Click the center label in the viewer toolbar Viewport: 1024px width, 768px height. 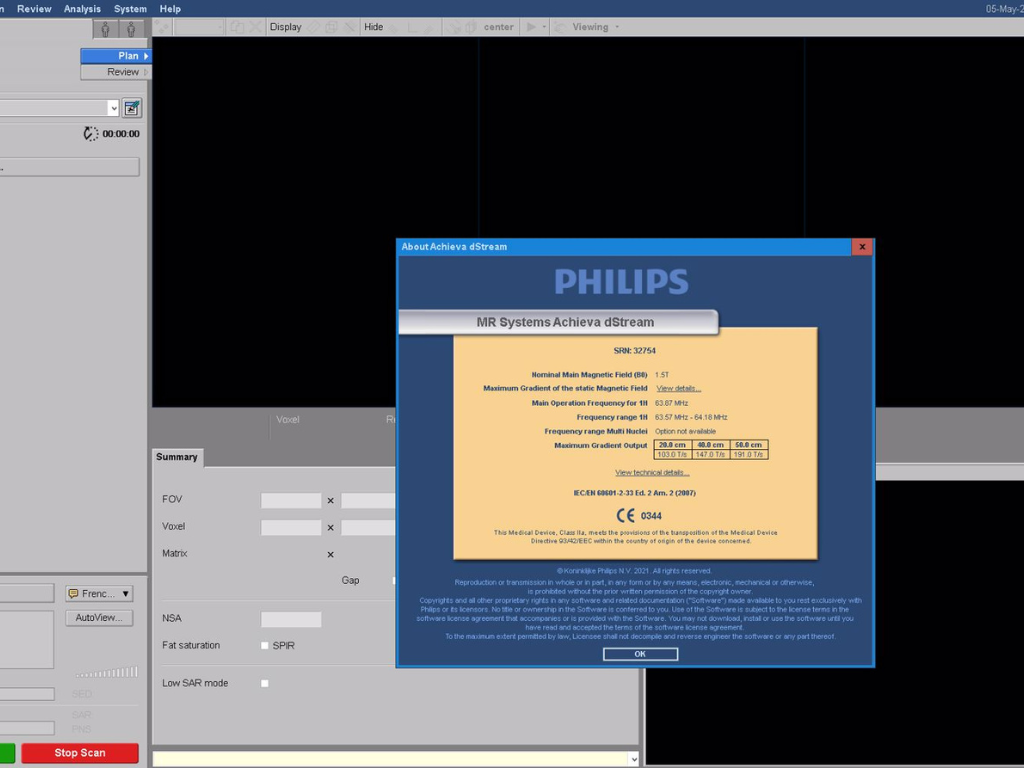click(x=498, y=27)
